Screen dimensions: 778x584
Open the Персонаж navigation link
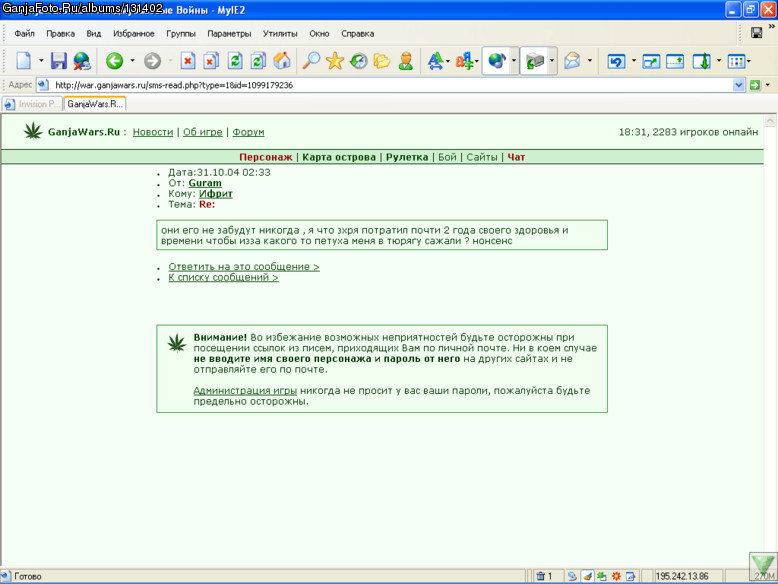point(265,157)
